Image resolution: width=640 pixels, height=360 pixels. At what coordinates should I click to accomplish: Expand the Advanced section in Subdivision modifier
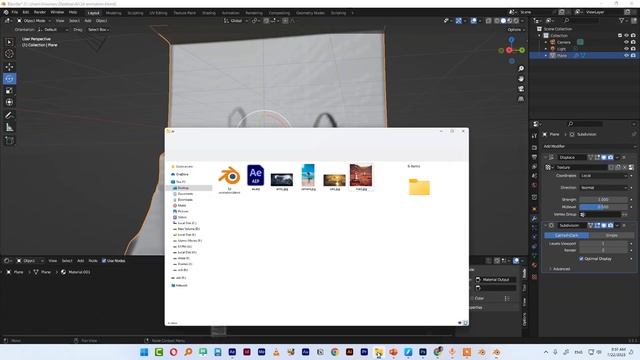point(560,269)
